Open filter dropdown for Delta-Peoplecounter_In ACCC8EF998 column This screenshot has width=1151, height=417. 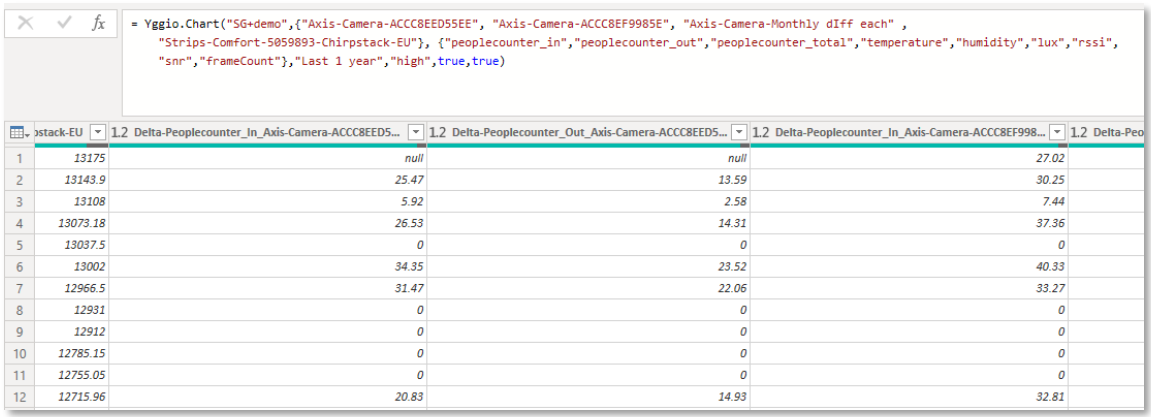pos(1058,132)
